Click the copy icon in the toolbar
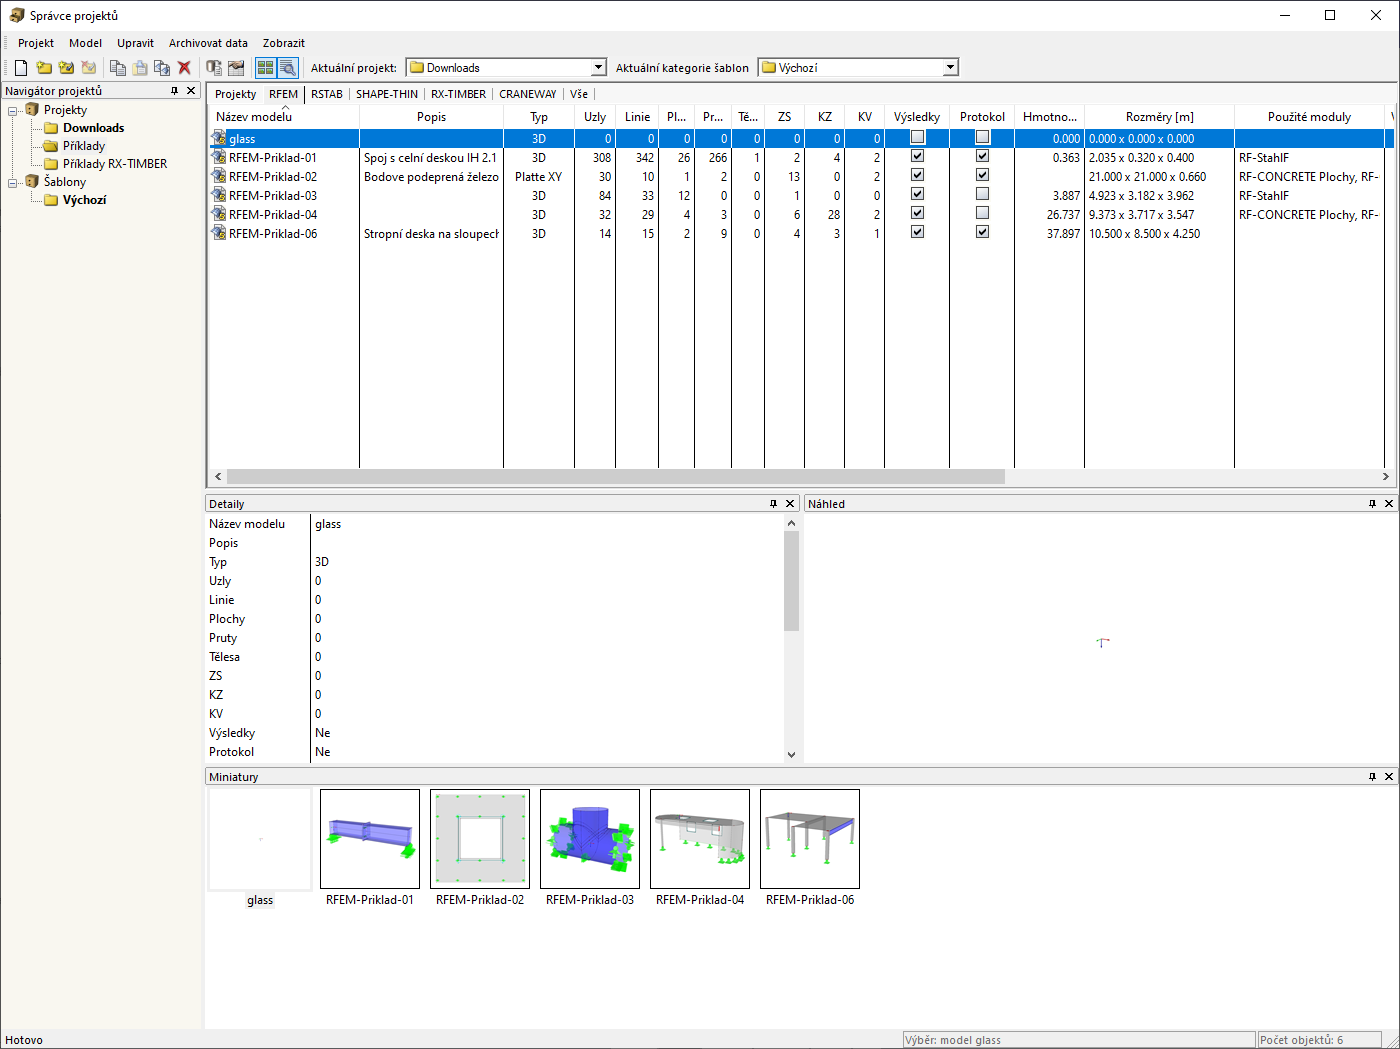 [x=118, y=68]
